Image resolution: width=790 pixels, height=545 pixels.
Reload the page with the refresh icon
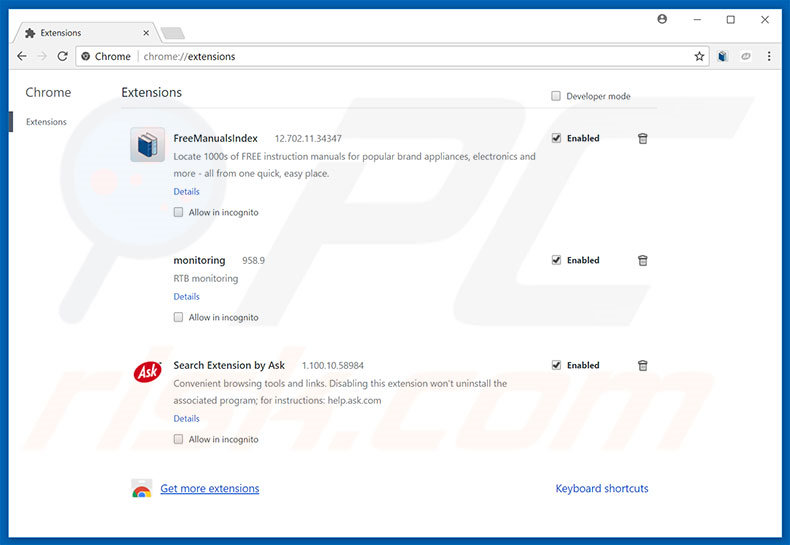click(62, 56)
